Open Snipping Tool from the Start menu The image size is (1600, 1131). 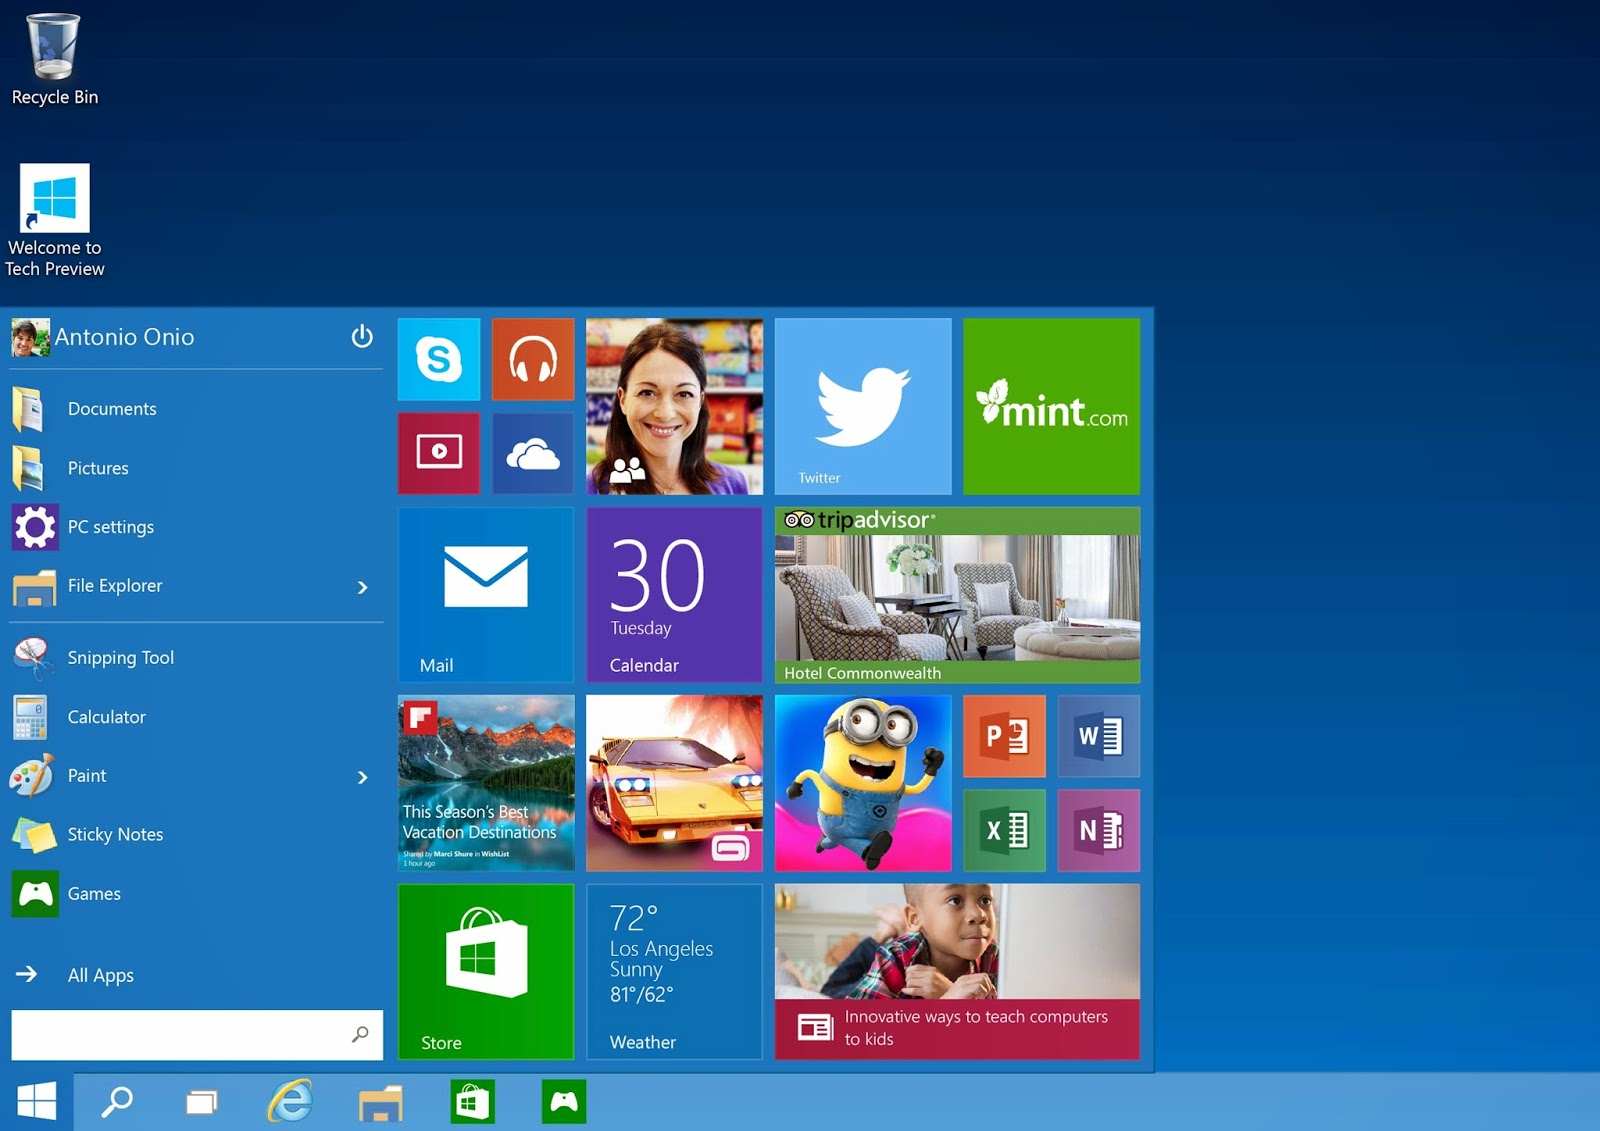point(120,657)
